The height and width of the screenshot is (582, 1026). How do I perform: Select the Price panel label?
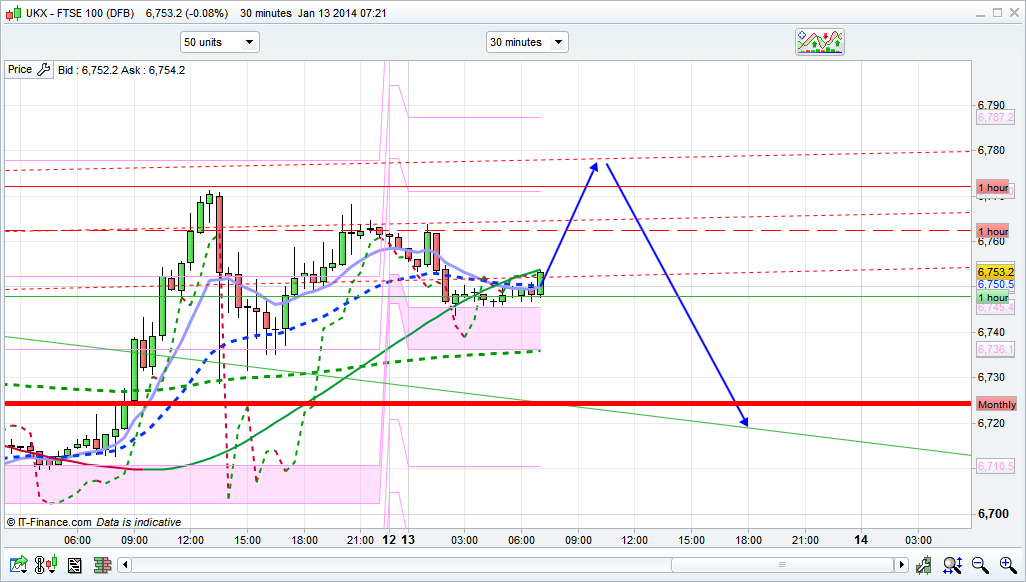[x=20, y=70]
